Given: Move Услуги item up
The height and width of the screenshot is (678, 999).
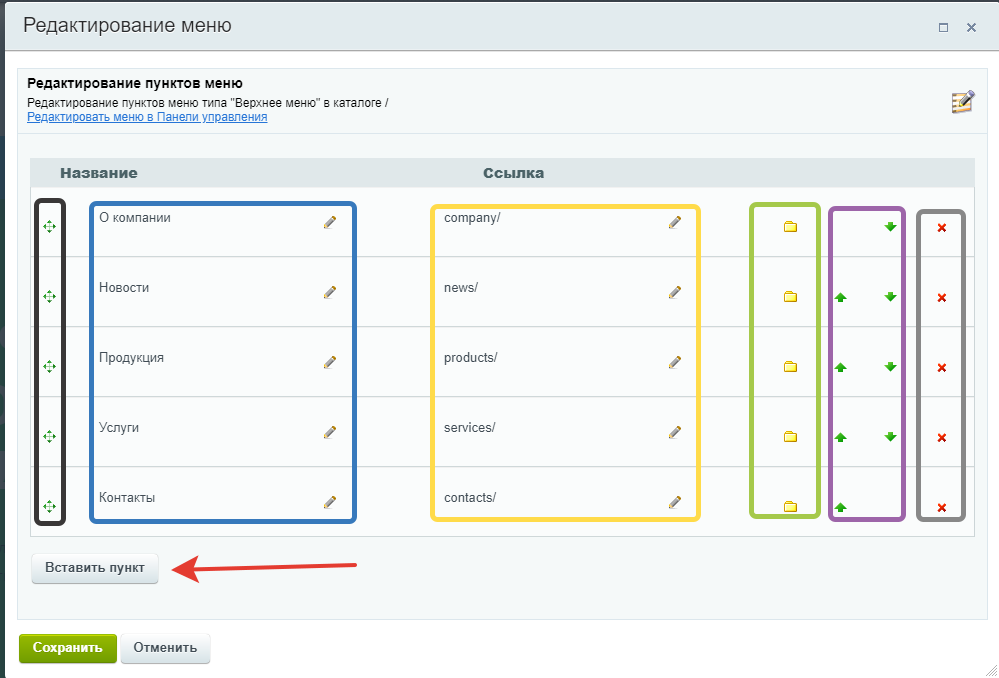Looking at the screenshot, I should coord(840,437).
